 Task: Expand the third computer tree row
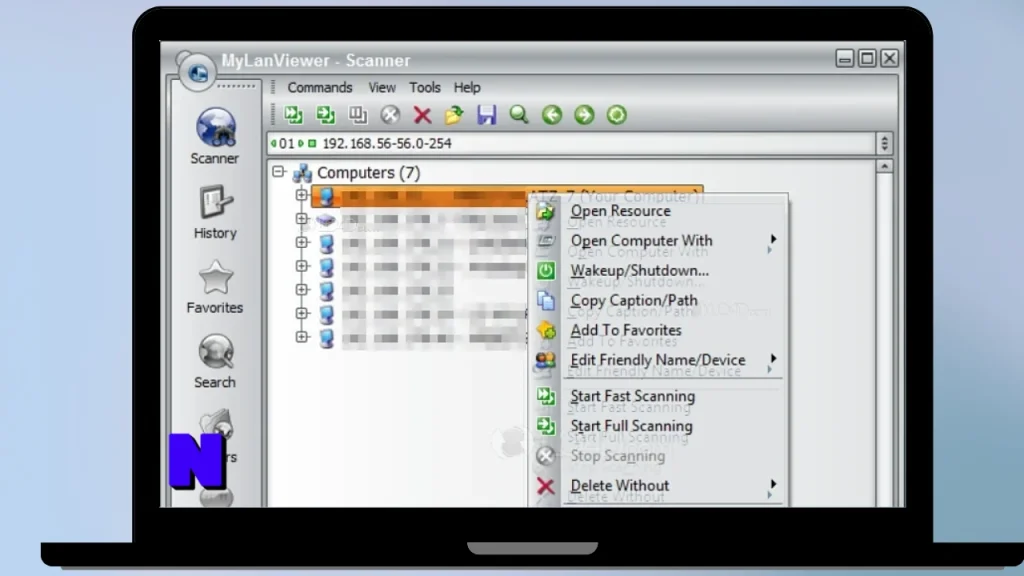(x=302, y=242)
